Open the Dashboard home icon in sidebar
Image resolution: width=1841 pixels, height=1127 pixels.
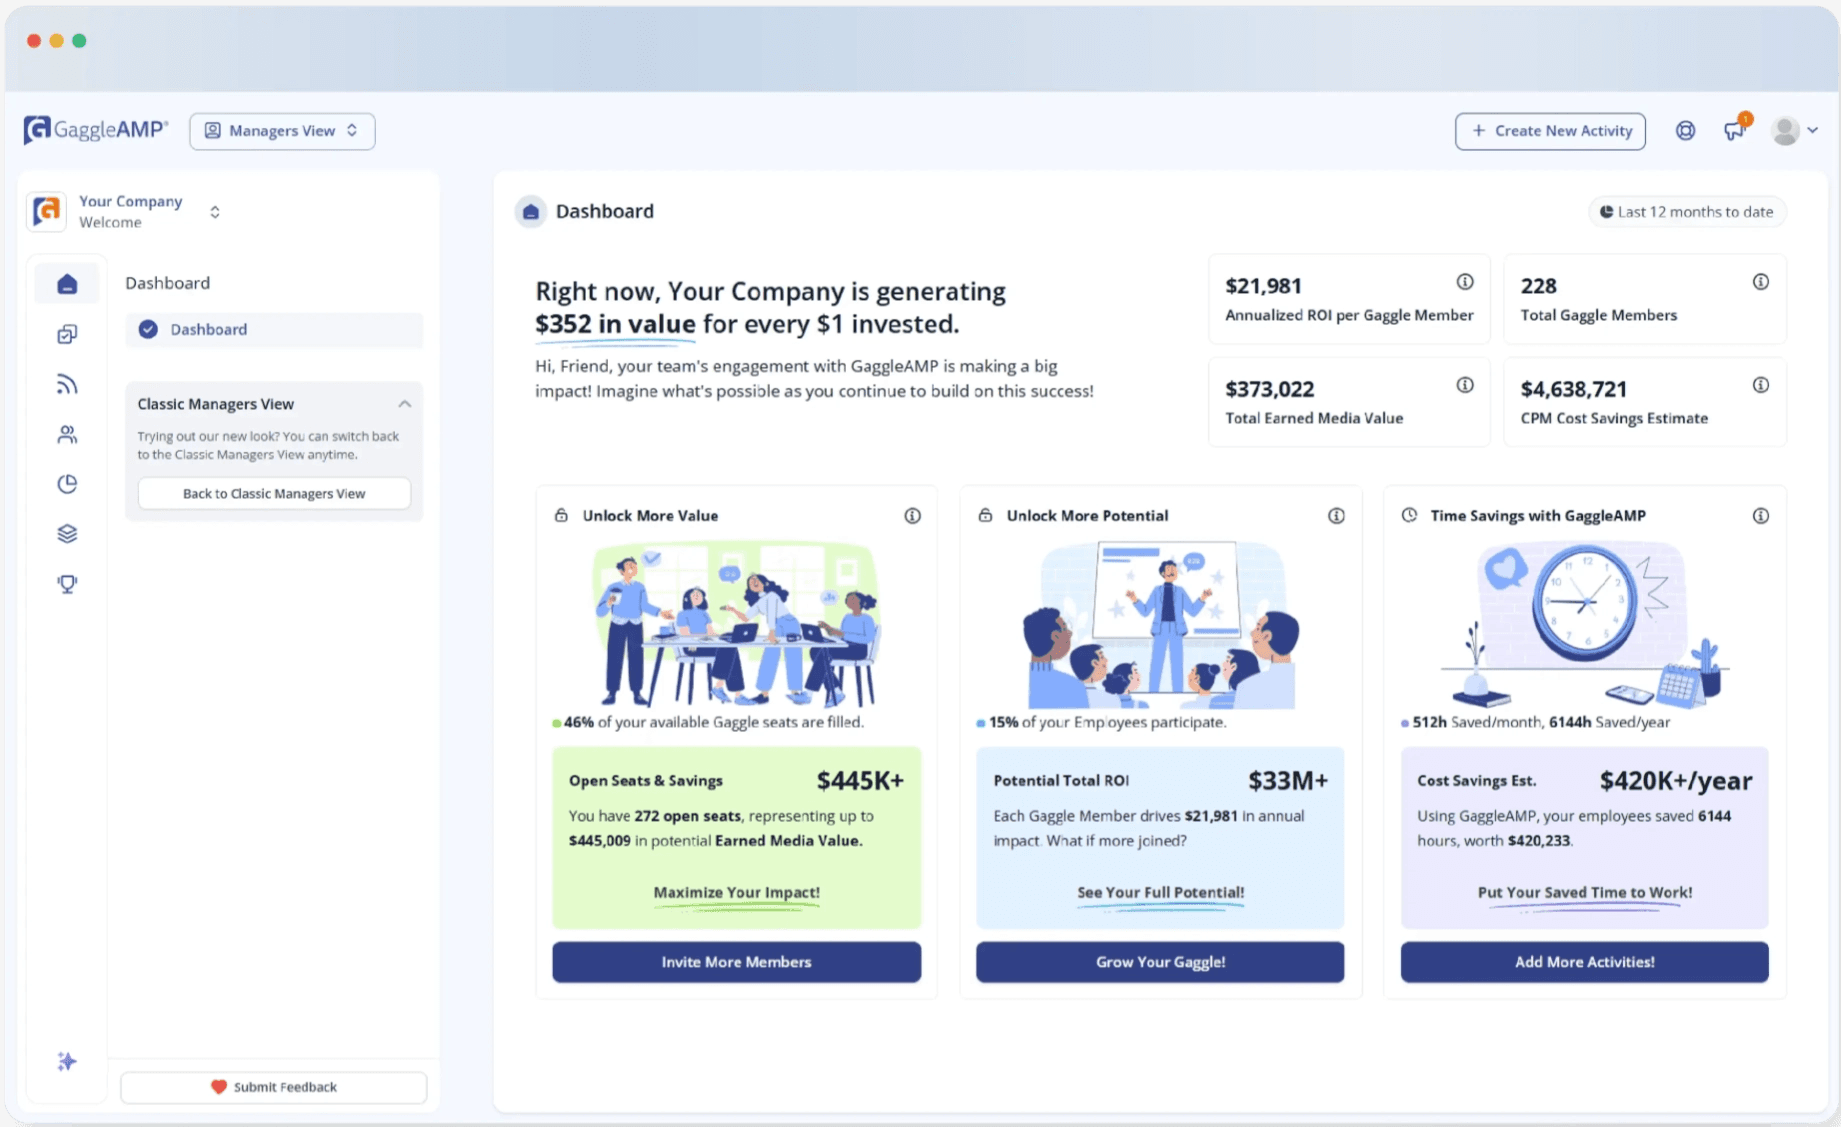pos(66,283)
